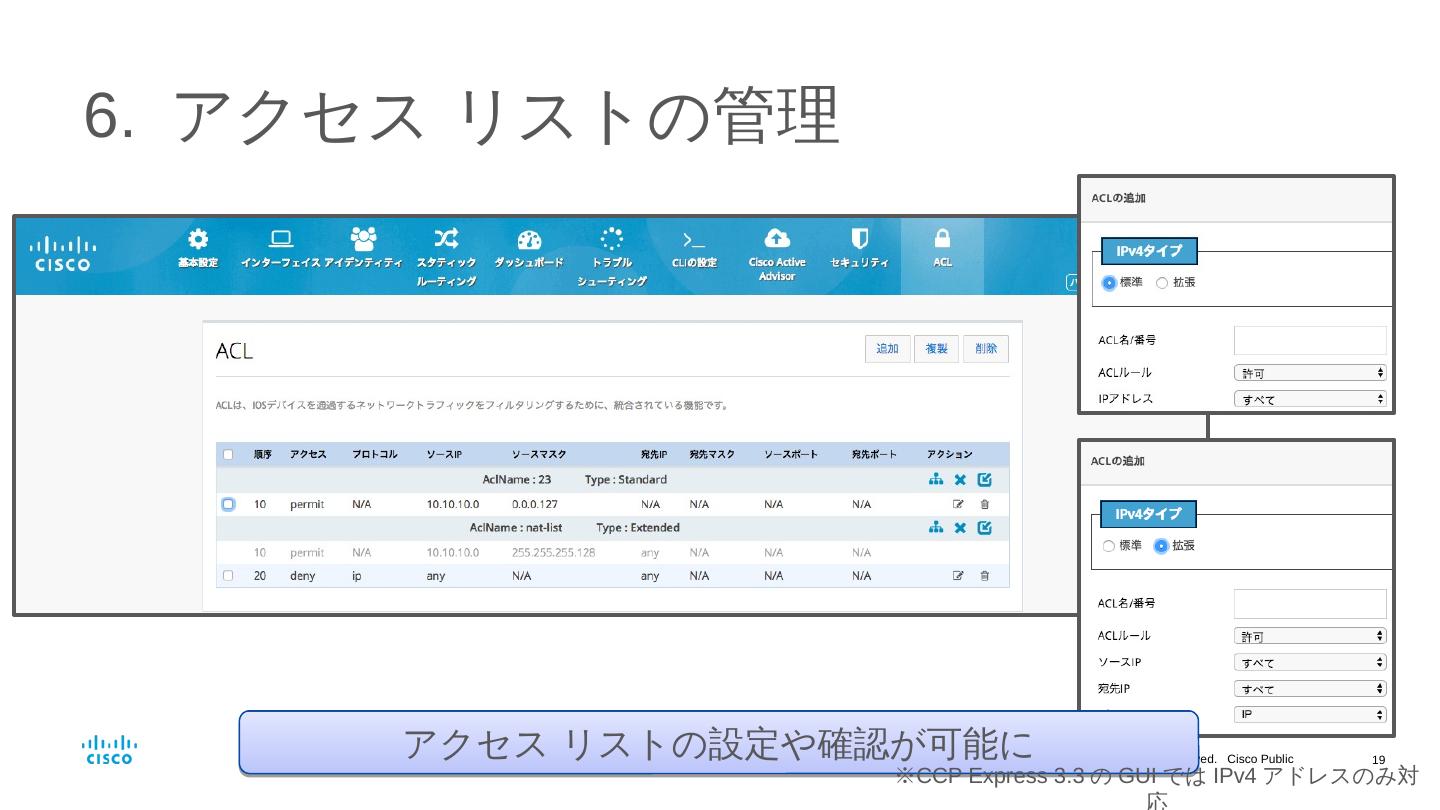Click the ソースポート column header
This screenshot has width=1440, height=810.
(x=791, y=455)
